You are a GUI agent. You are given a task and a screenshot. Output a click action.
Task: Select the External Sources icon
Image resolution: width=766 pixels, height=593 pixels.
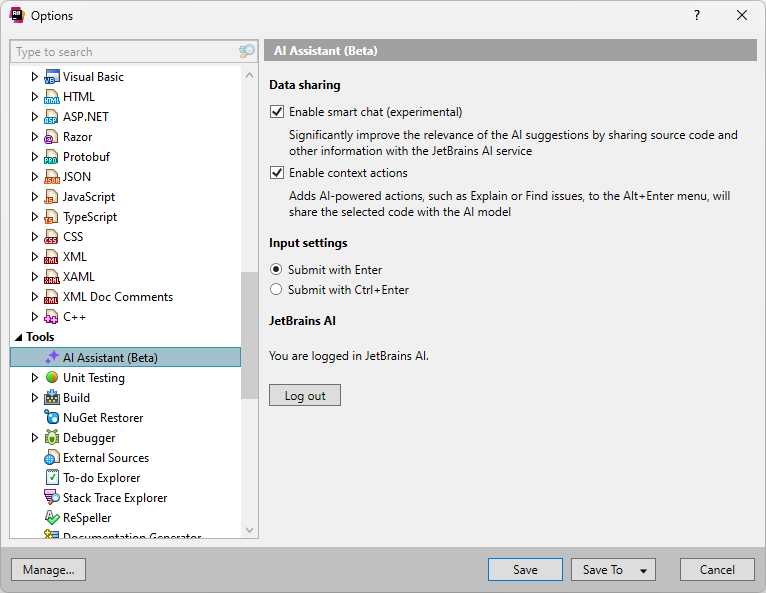point(52,458)
